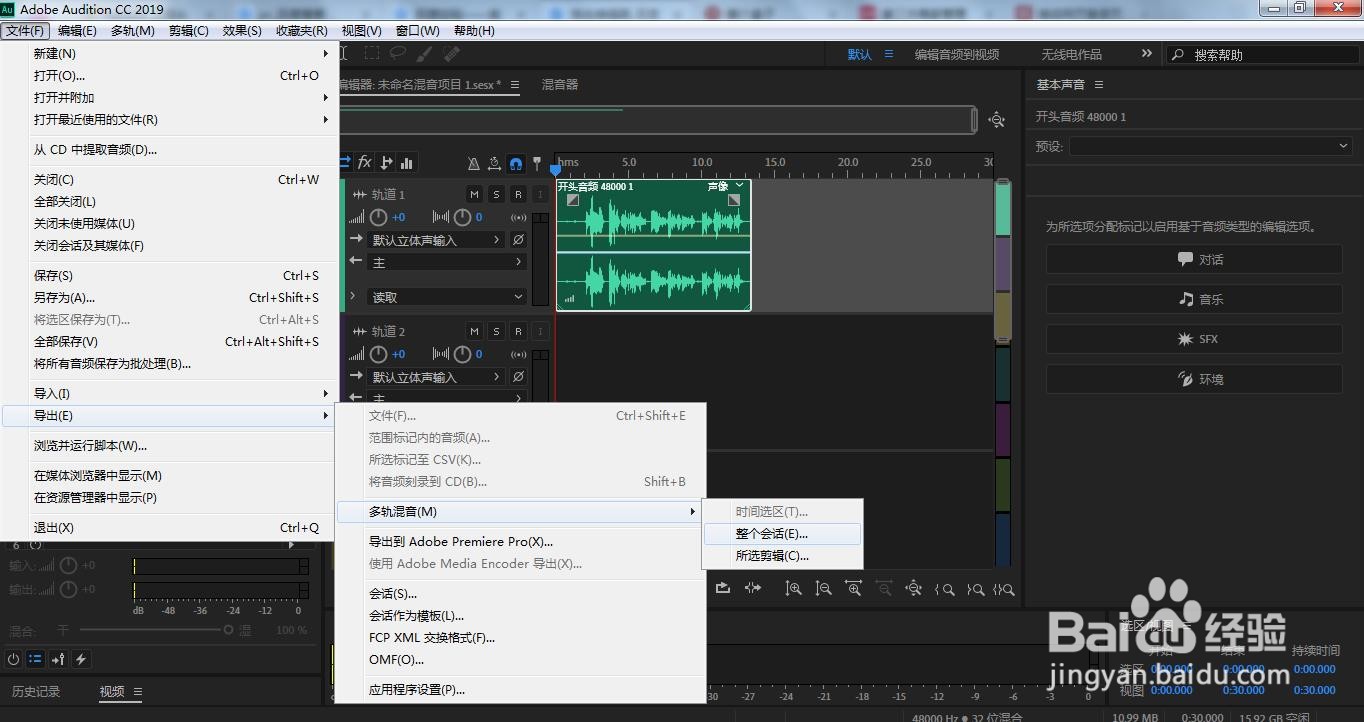The width and height of the screenshot is (1364, 722).
Task: Click the export/loop arrow icon in transport bar
Action: [x=723, y=588]
